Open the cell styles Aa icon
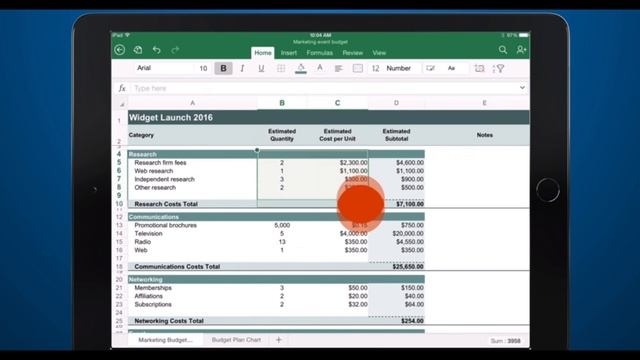Viewport: 640px width, 360px height. click(x=451, y=68)
